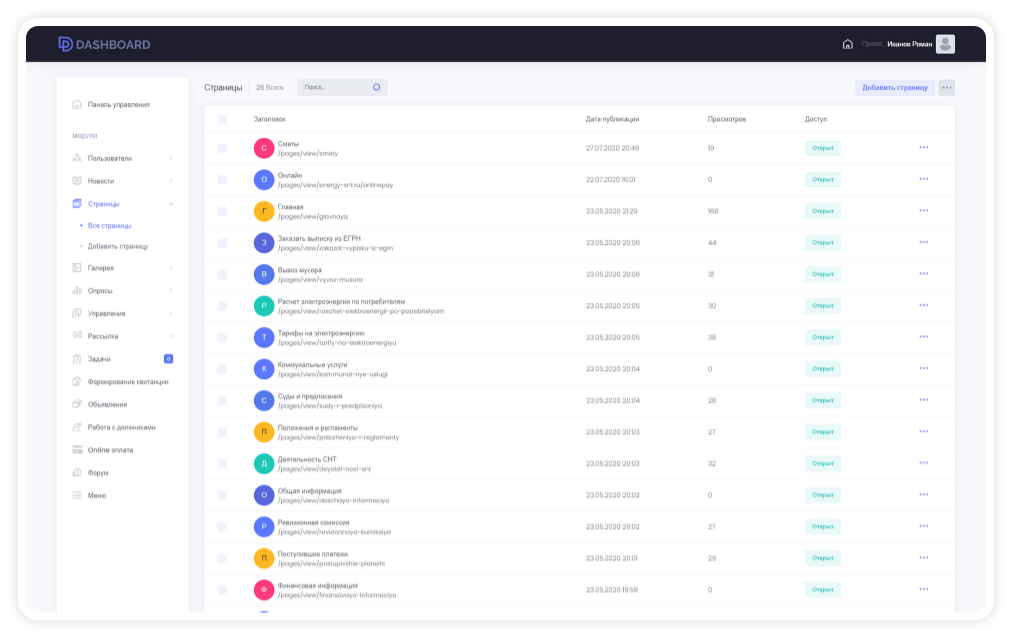
Task: Click the Форум sidebar icon
Action: coord(77,473)
